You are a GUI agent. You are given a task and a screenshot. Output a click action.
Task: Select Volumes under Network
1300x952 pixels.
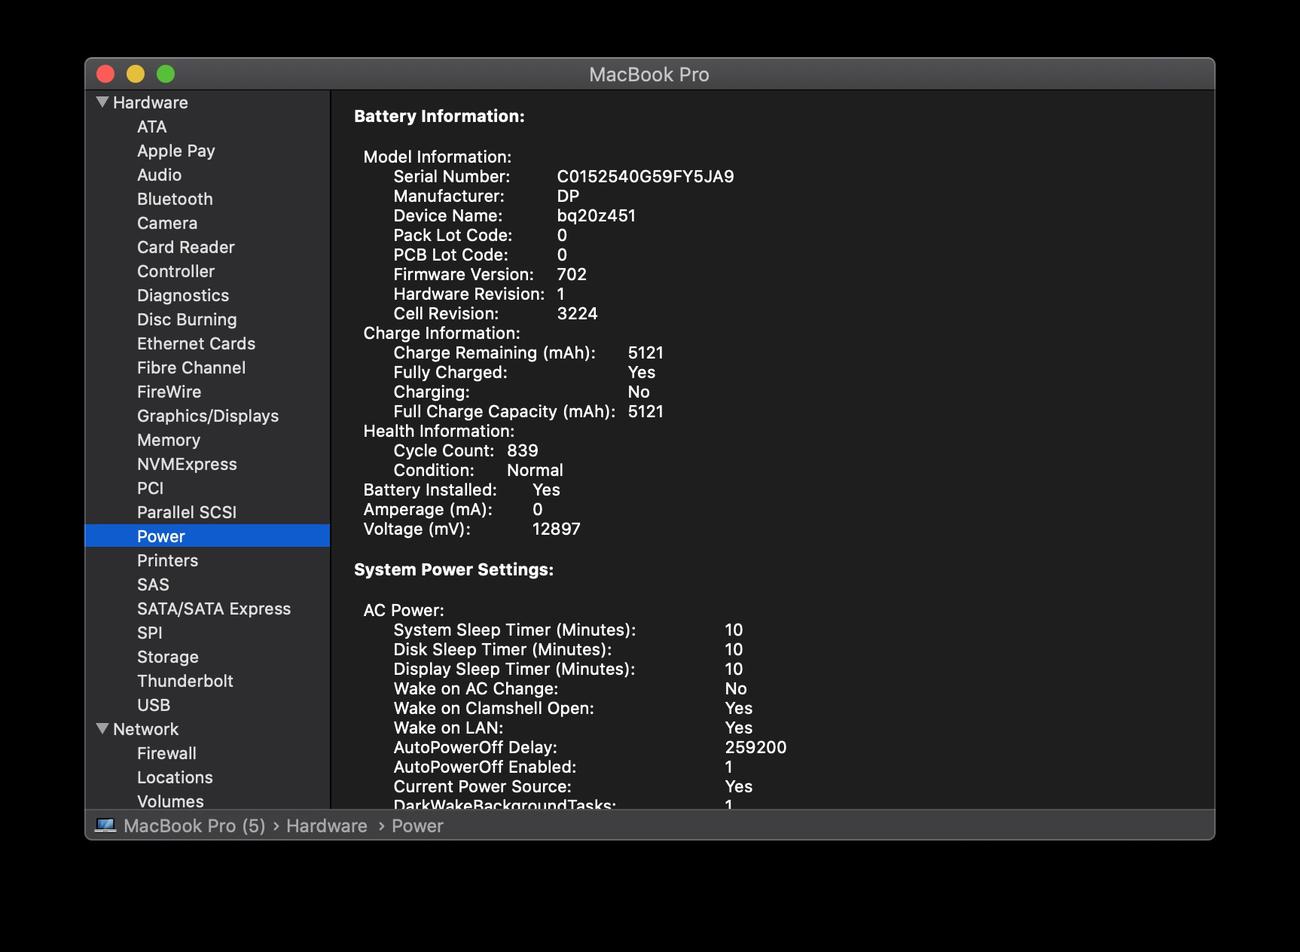[x=171, y=801]
